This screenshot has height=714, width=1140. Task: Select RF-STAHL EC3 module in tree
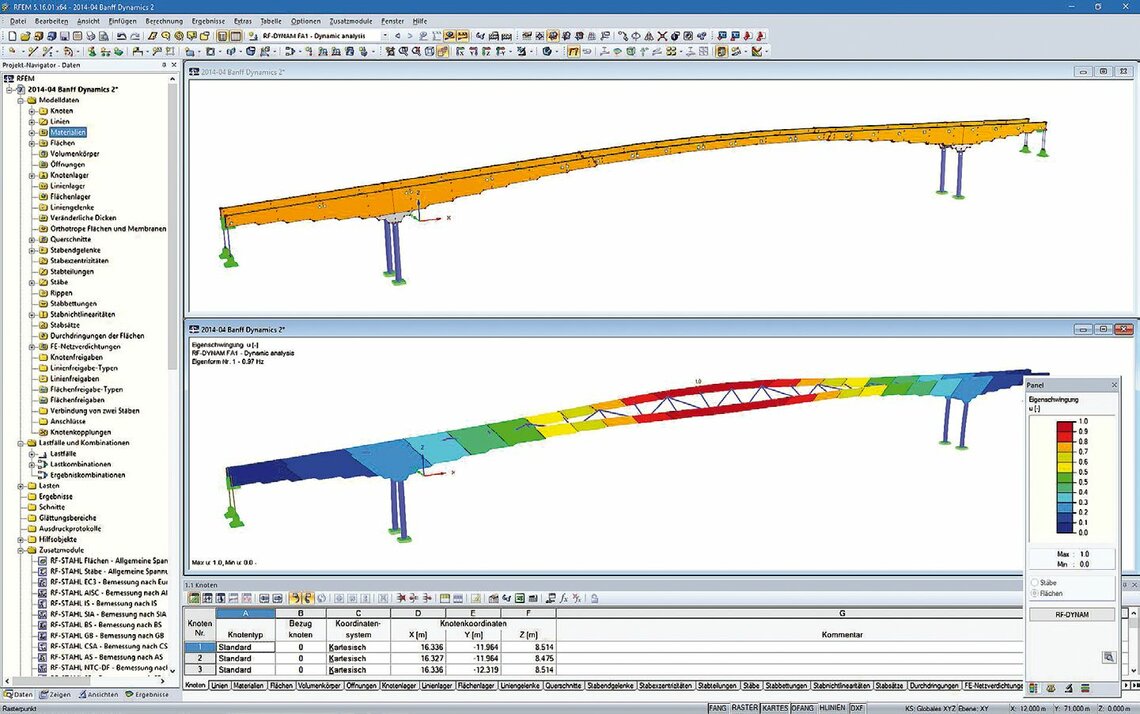108,582
